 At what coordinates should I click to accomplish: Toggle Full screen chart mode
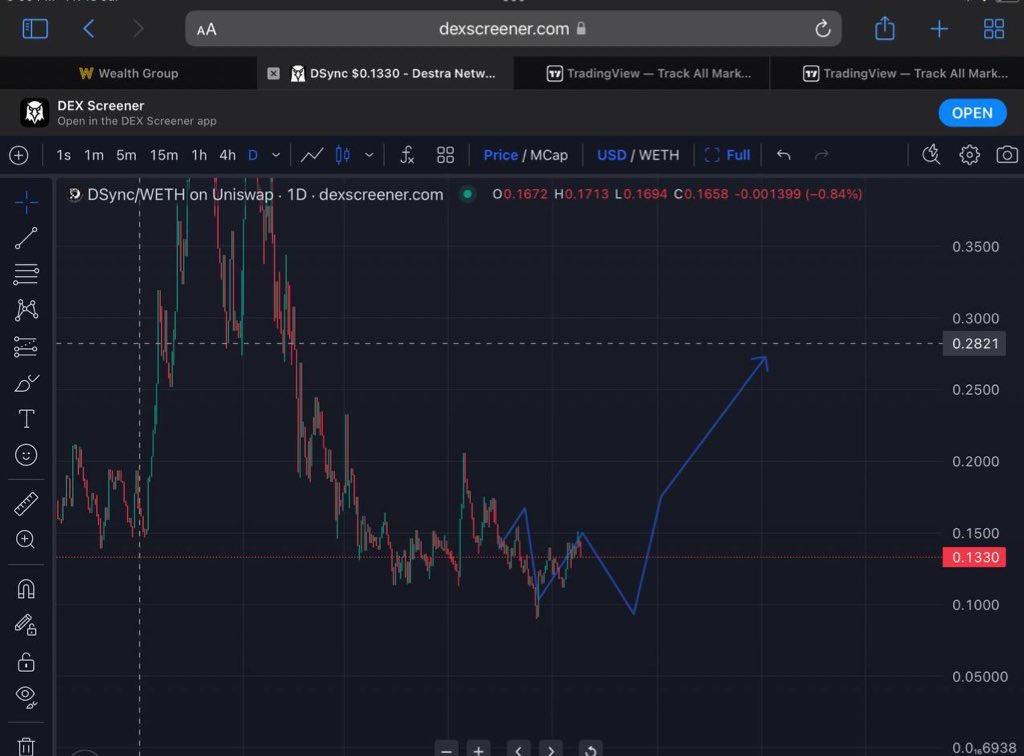pos(727,155)
